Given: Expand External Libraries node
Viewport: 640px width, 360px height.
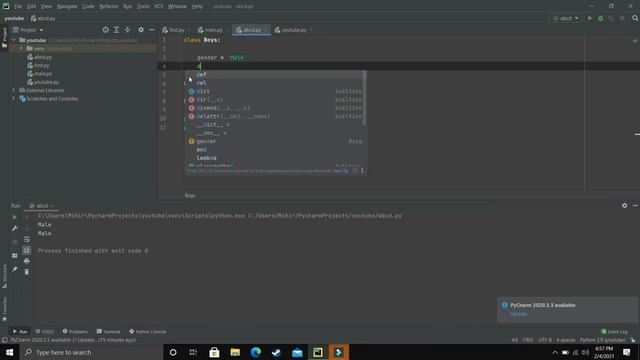Looking at the screenshot, I should (14, 90).
